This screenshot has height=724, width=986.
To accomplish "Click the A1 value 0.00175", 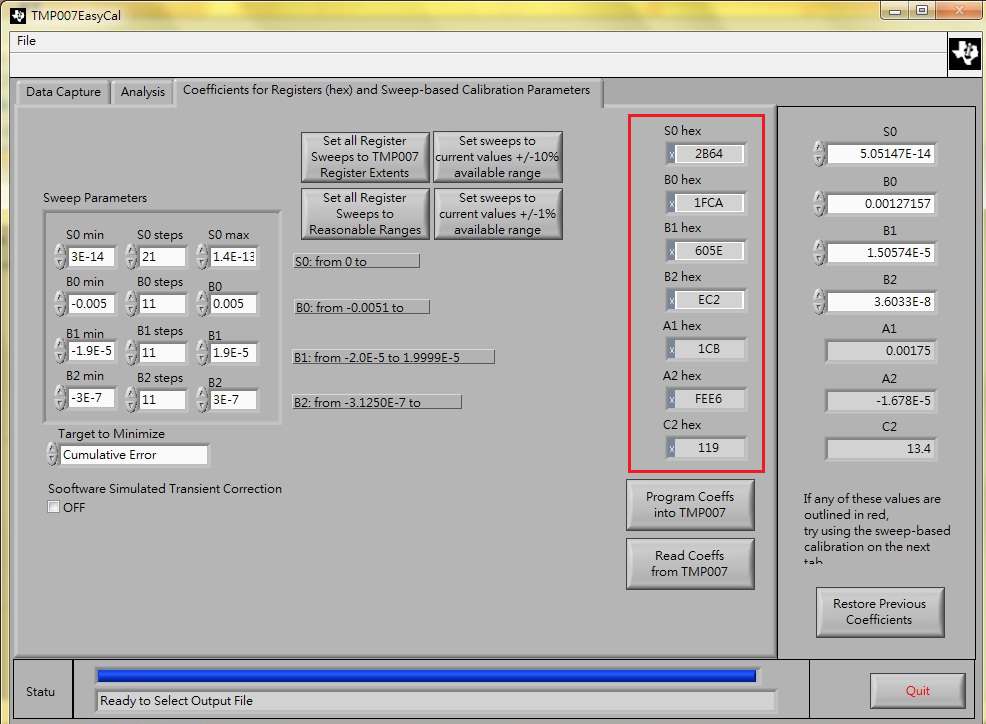I will (x=881, y=351).
